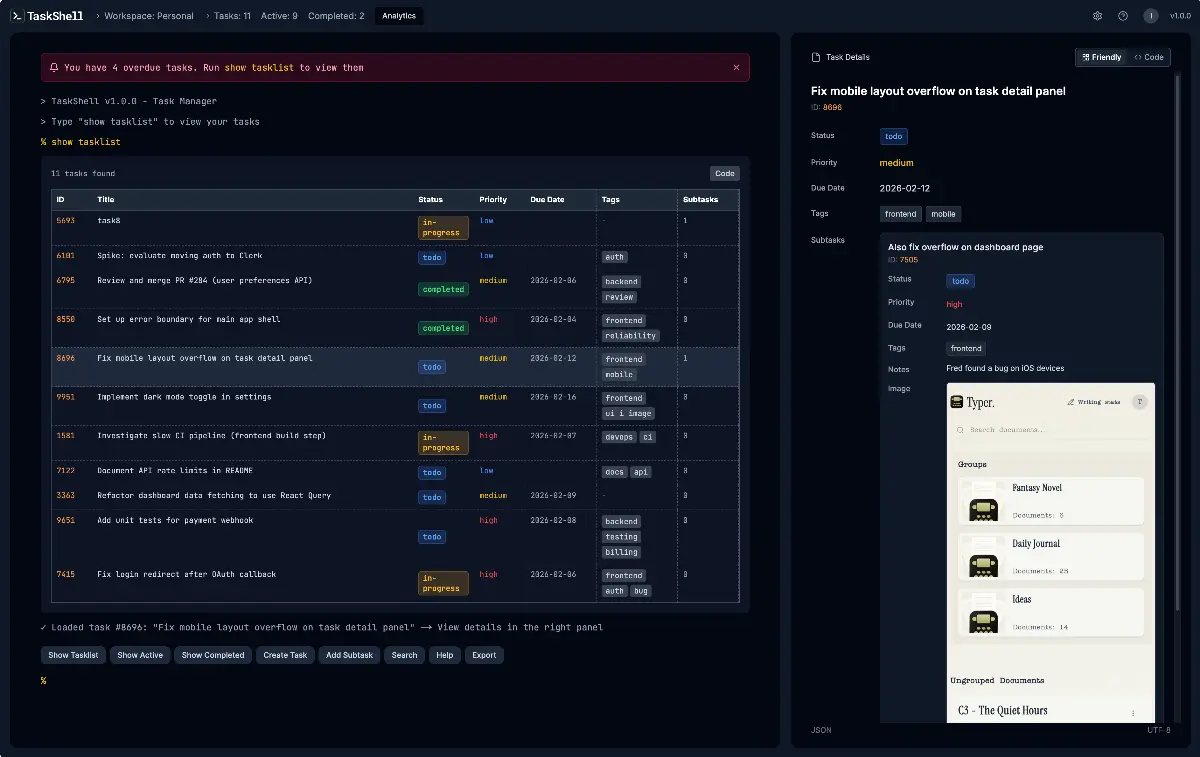Click the Show Completed button
This screenshot has width=1200, height=757.
(213, 655)
